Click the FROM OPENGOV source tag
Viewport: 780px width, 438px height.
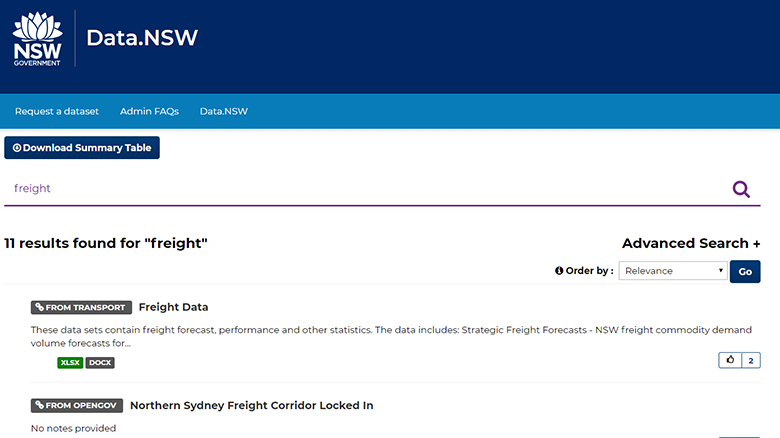point(77,405)
